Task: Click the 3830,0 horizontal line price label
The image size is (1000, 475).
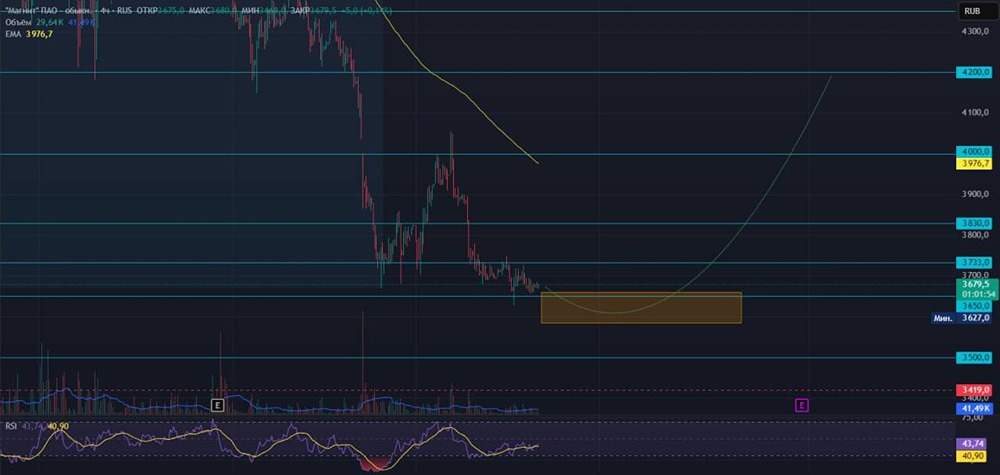Action: [974, 223]
